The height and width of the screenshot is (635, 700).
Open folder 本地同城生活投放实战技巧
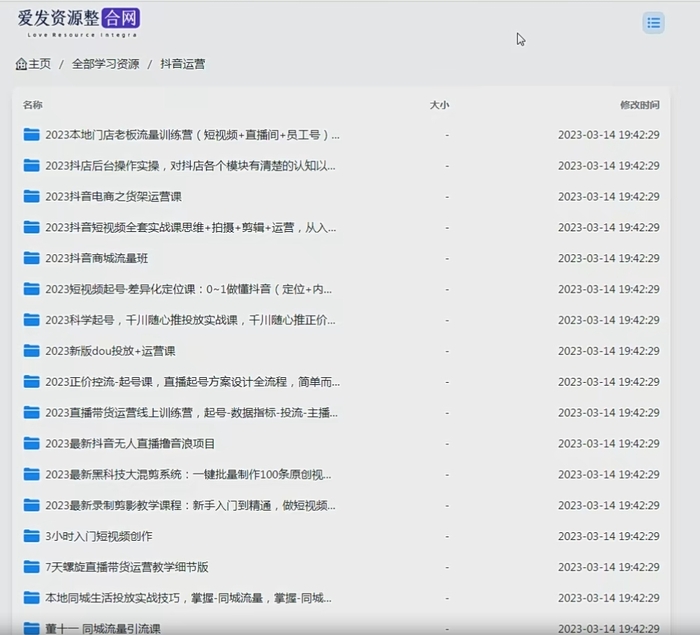click(188, 598)
